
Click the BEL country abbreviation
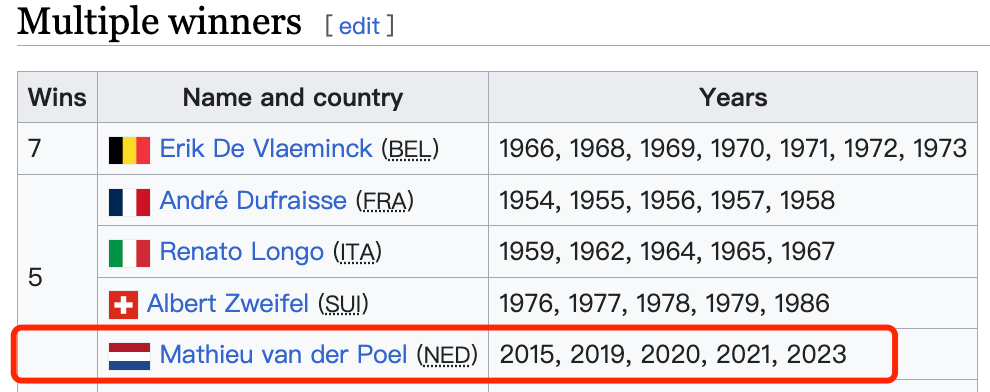click(410, 150)
